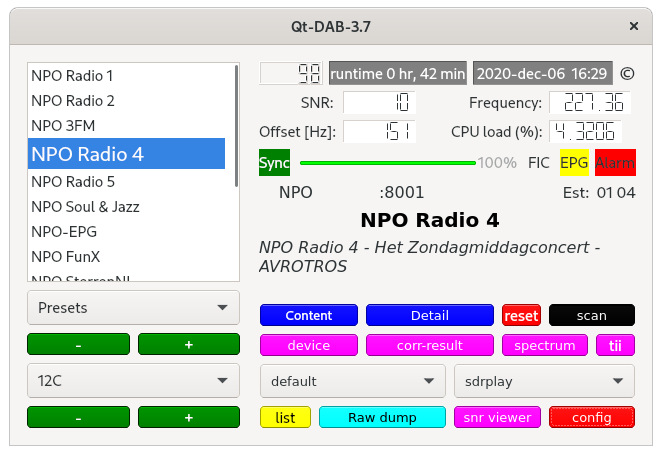Viewport: 662px width, 455px height.
Task: Click the :8001 ensemble ID text
Action: coord(401,192)
